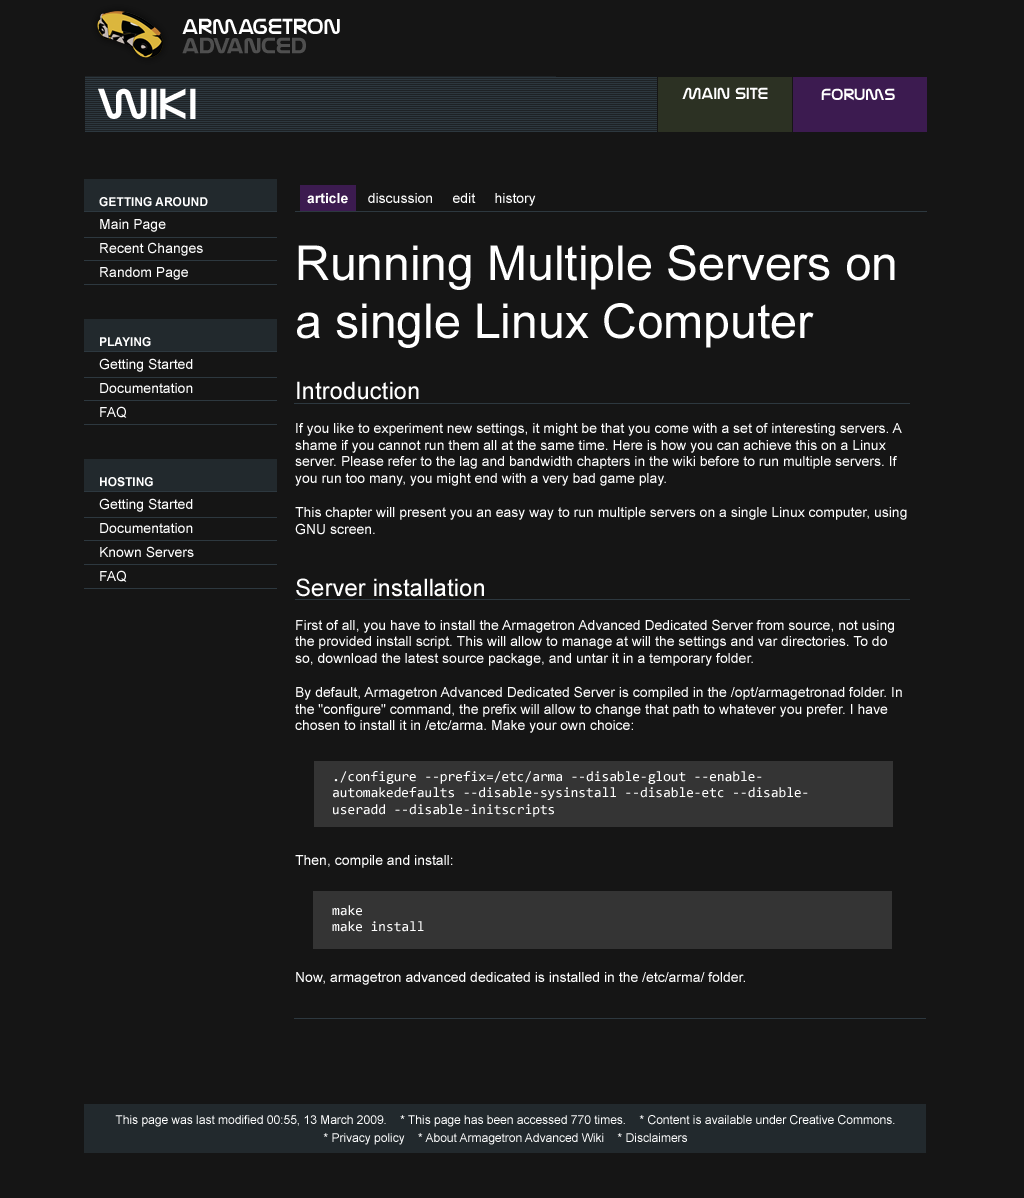Open the edit tab
Viewport: 1024px width, 1198px height.
463,198
